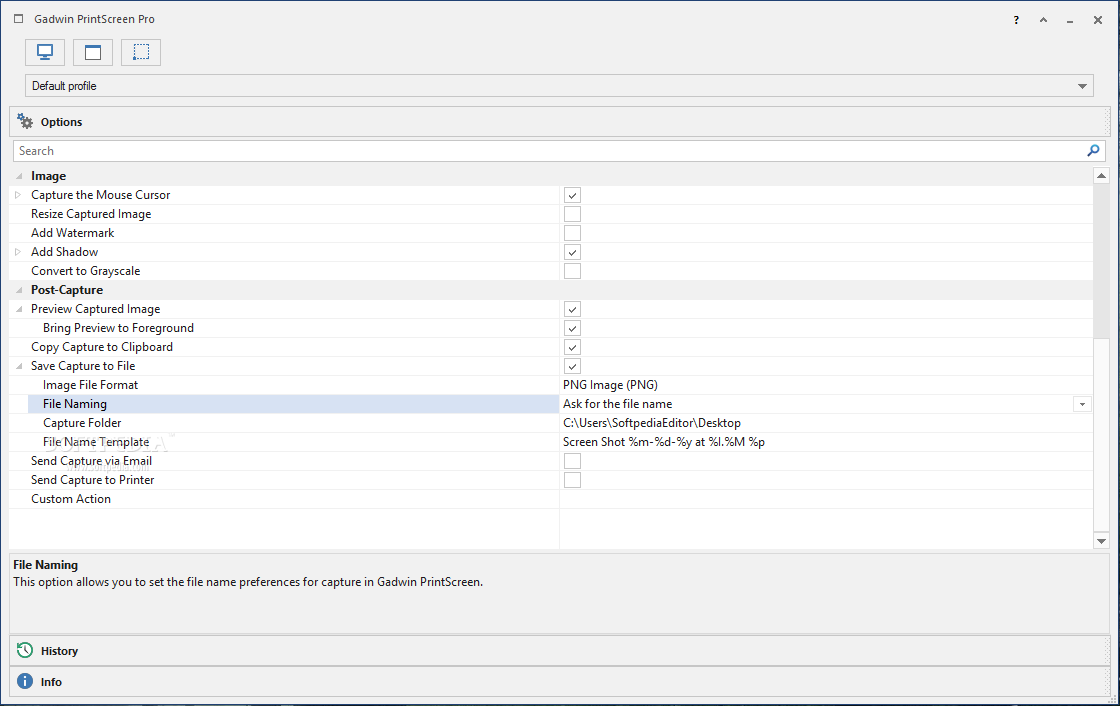Screen dimensions: 1120x706
Task: Click the scrollbar down arrow
Action: pos(1101,542)
